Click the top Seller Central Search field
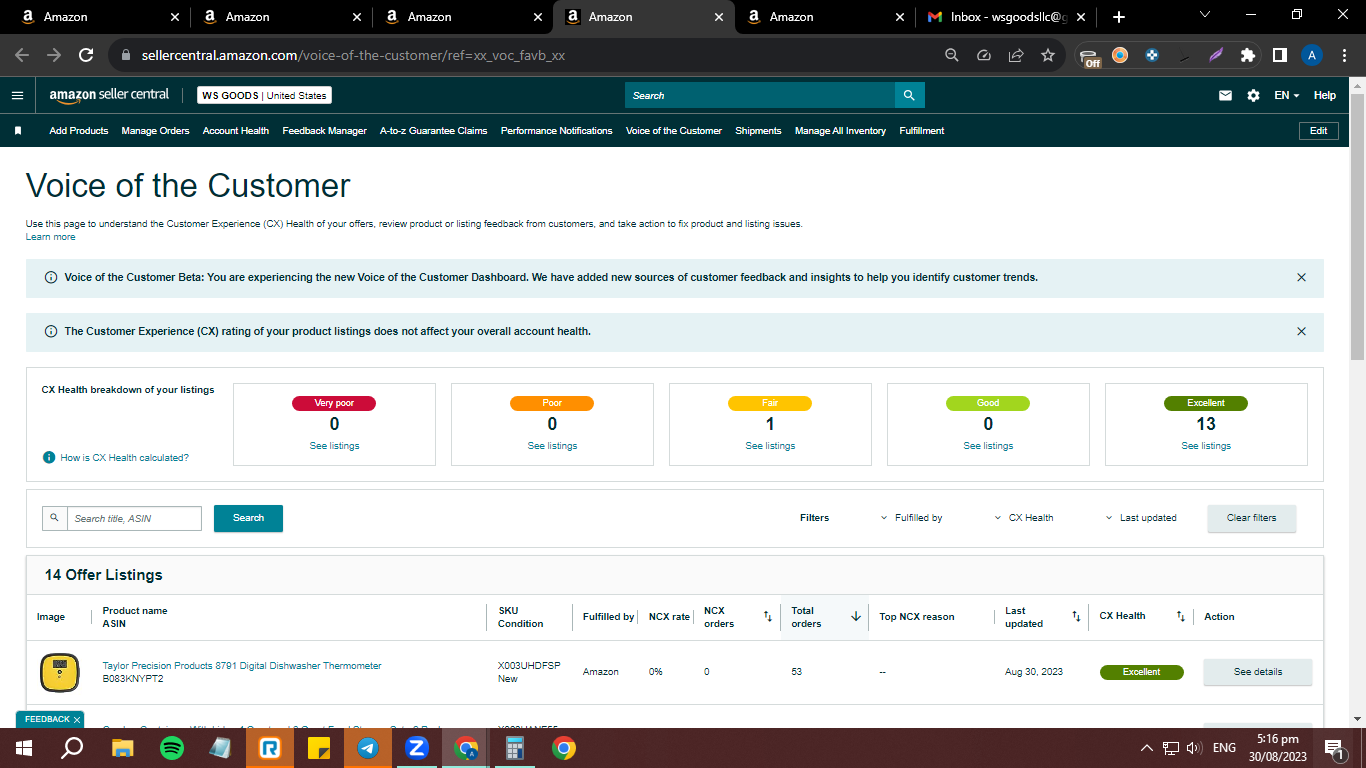The image size is (1366, 768). [760, 95]
